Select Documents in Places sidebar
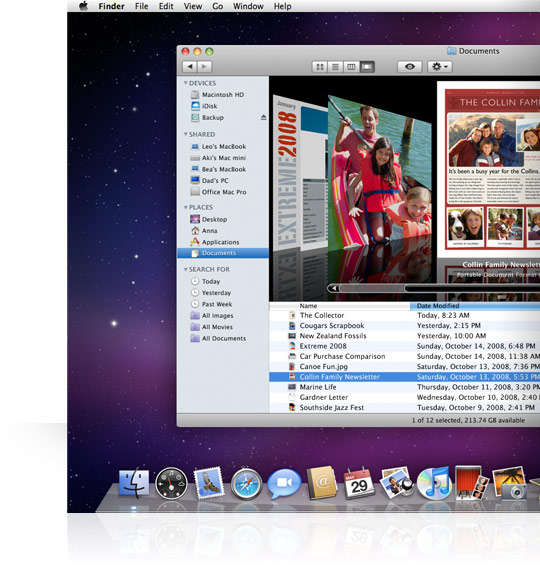 (x=223, y=253)
